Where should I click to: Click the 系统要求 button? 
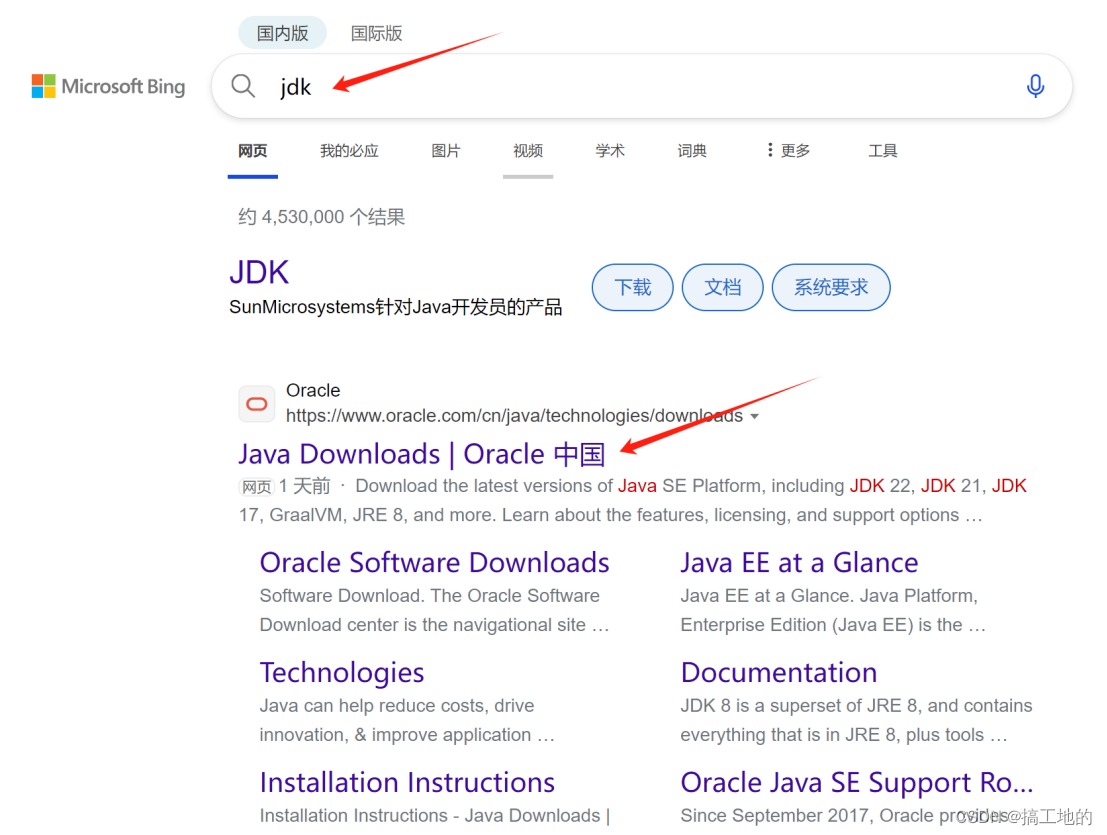tap(831, 287)
